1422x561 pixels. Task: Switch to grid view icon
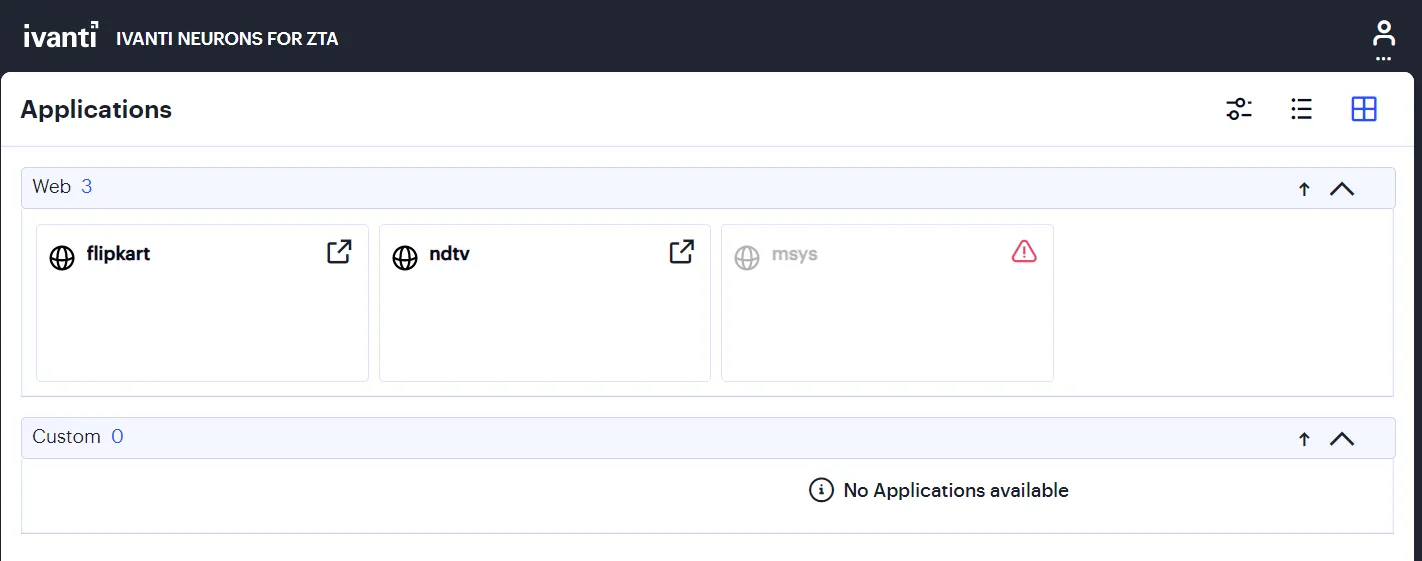pos(1364,109)
